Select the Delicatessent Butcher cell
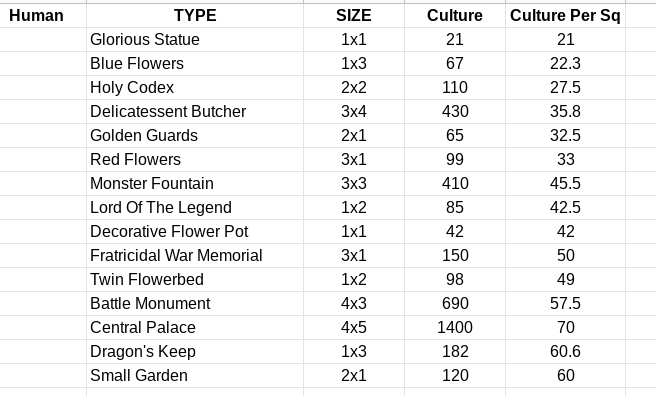The width and height of the screenshot is (656, 396). coord(195,112)
